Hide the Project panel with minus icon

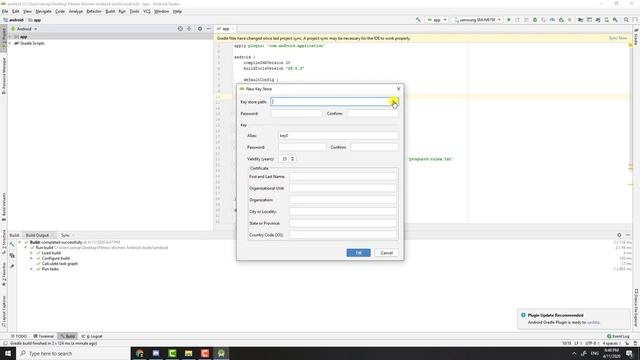209,29
